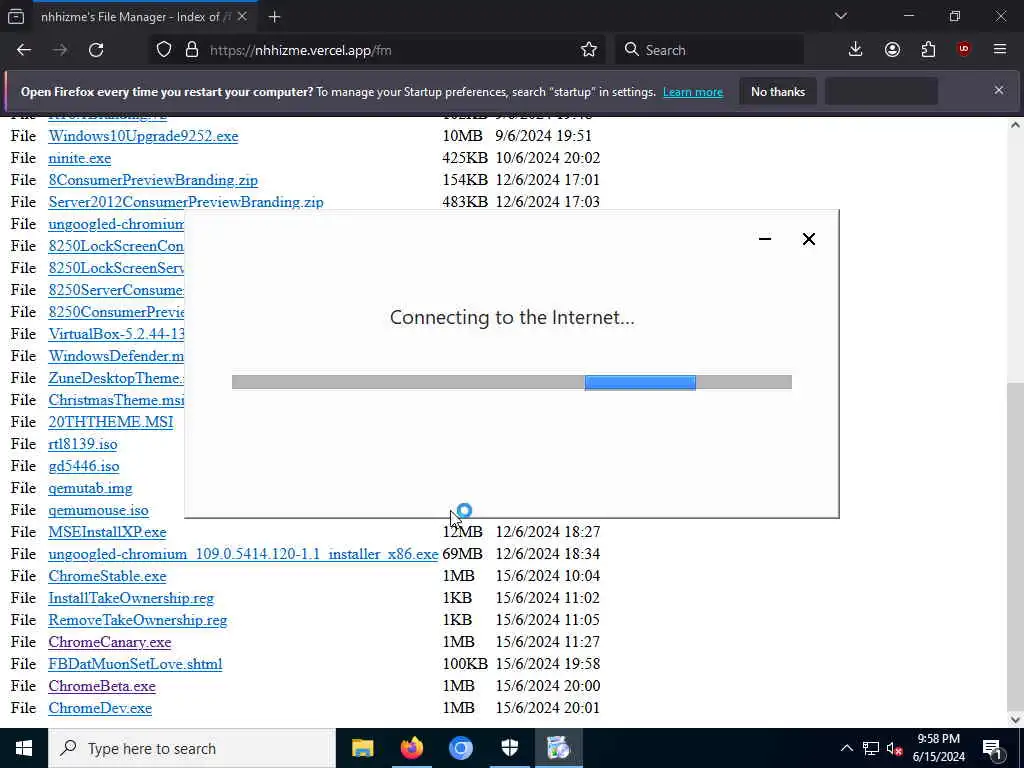This screenshot has height=768, width=1024.
Task: Open the qemumouse.iso link
Action: pos(98,510)
